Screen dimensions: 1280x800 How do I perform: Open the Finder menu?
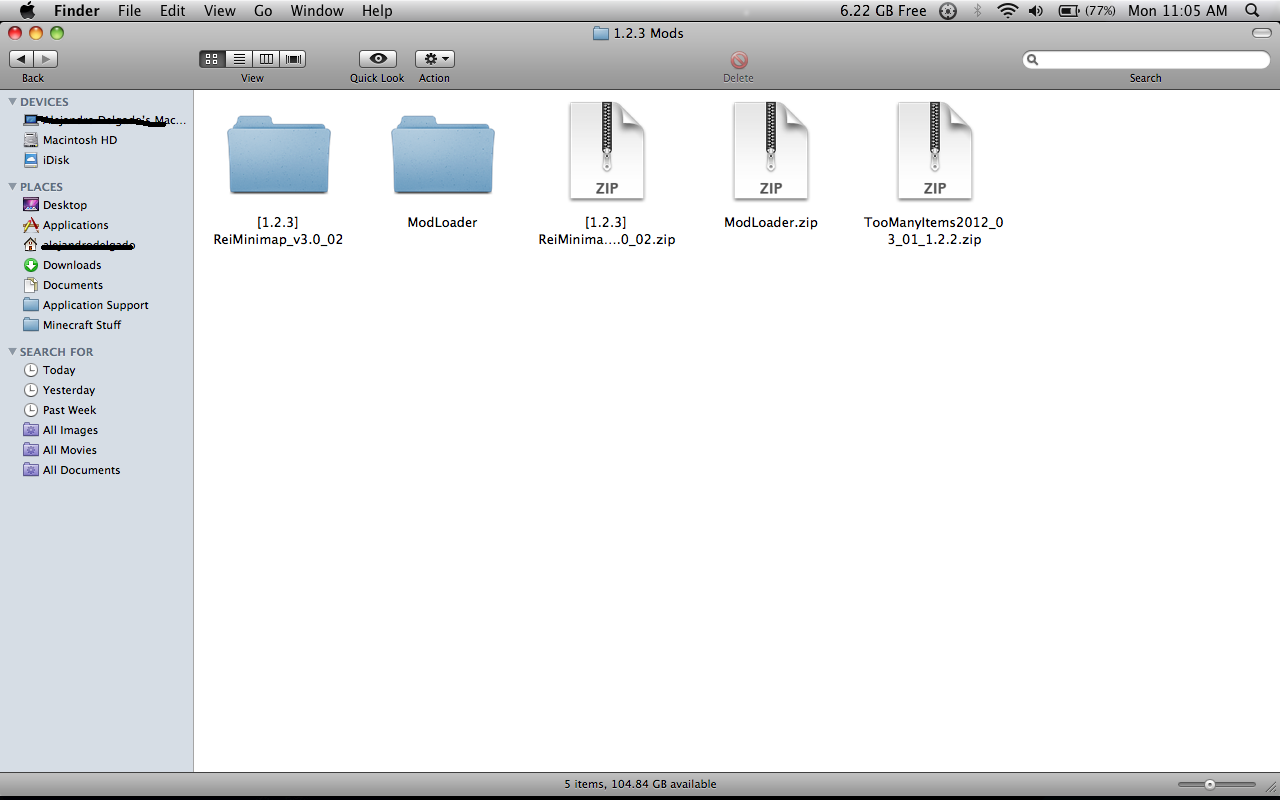click(x=75, y=11)
